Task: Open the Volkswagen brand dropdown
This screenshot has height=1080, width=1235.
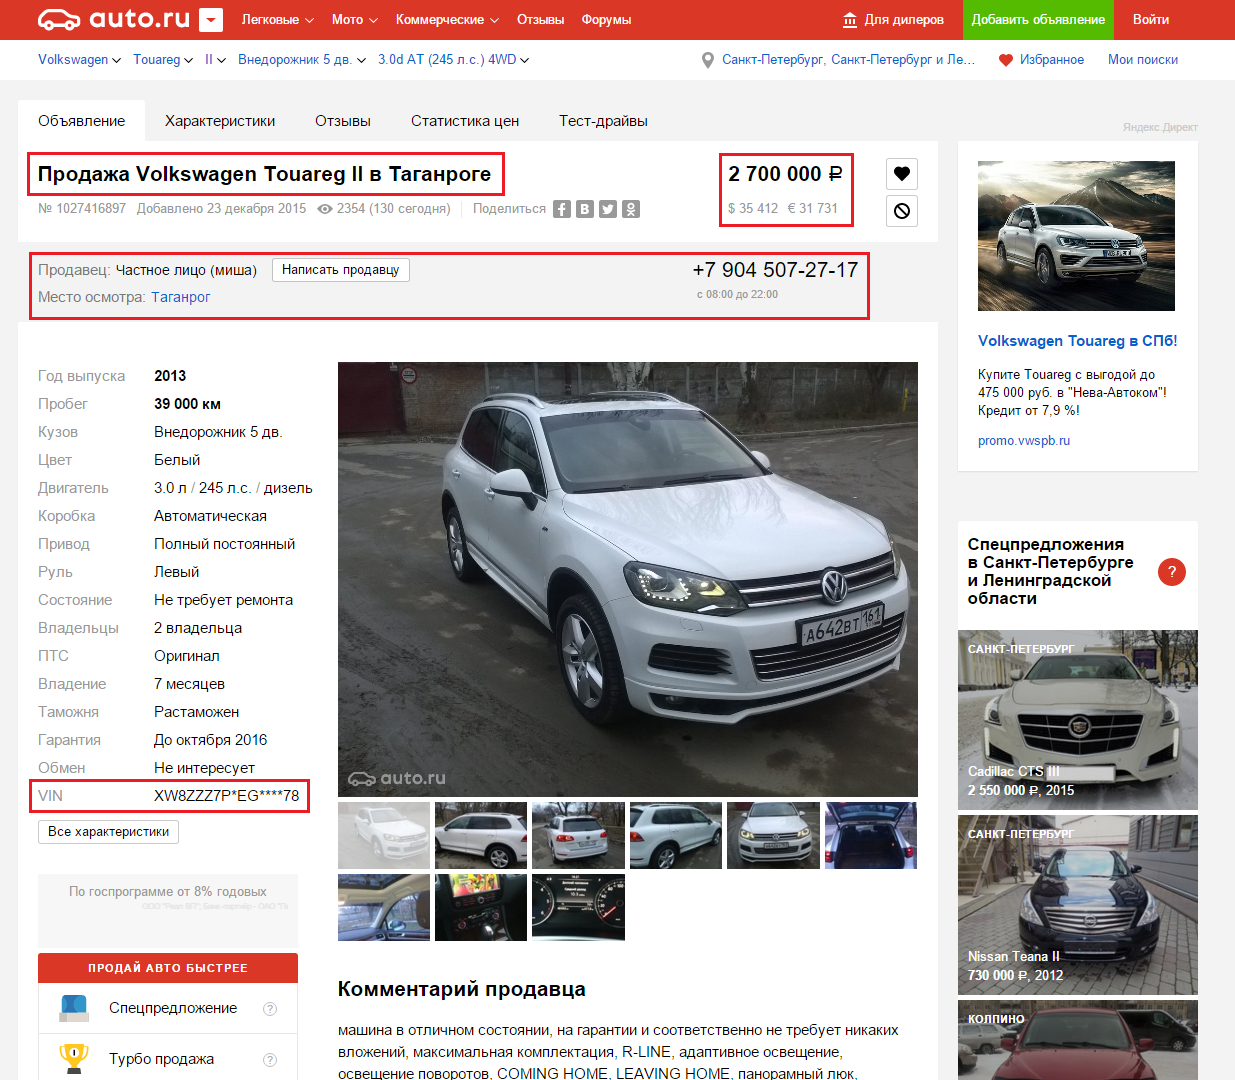Action: pyautogui.click(x=79, y=60)
